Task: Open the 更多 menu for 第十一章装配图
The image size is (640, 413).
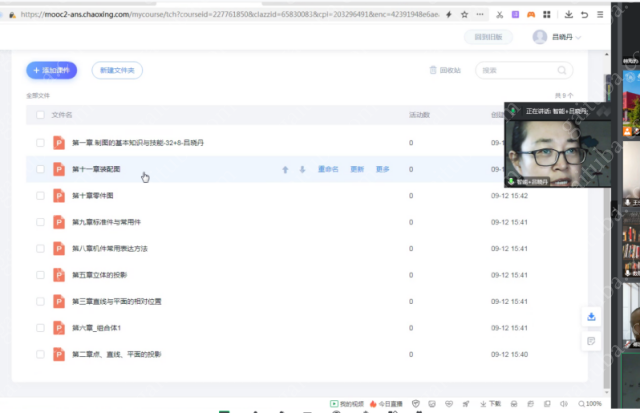Action: point(382,169)
